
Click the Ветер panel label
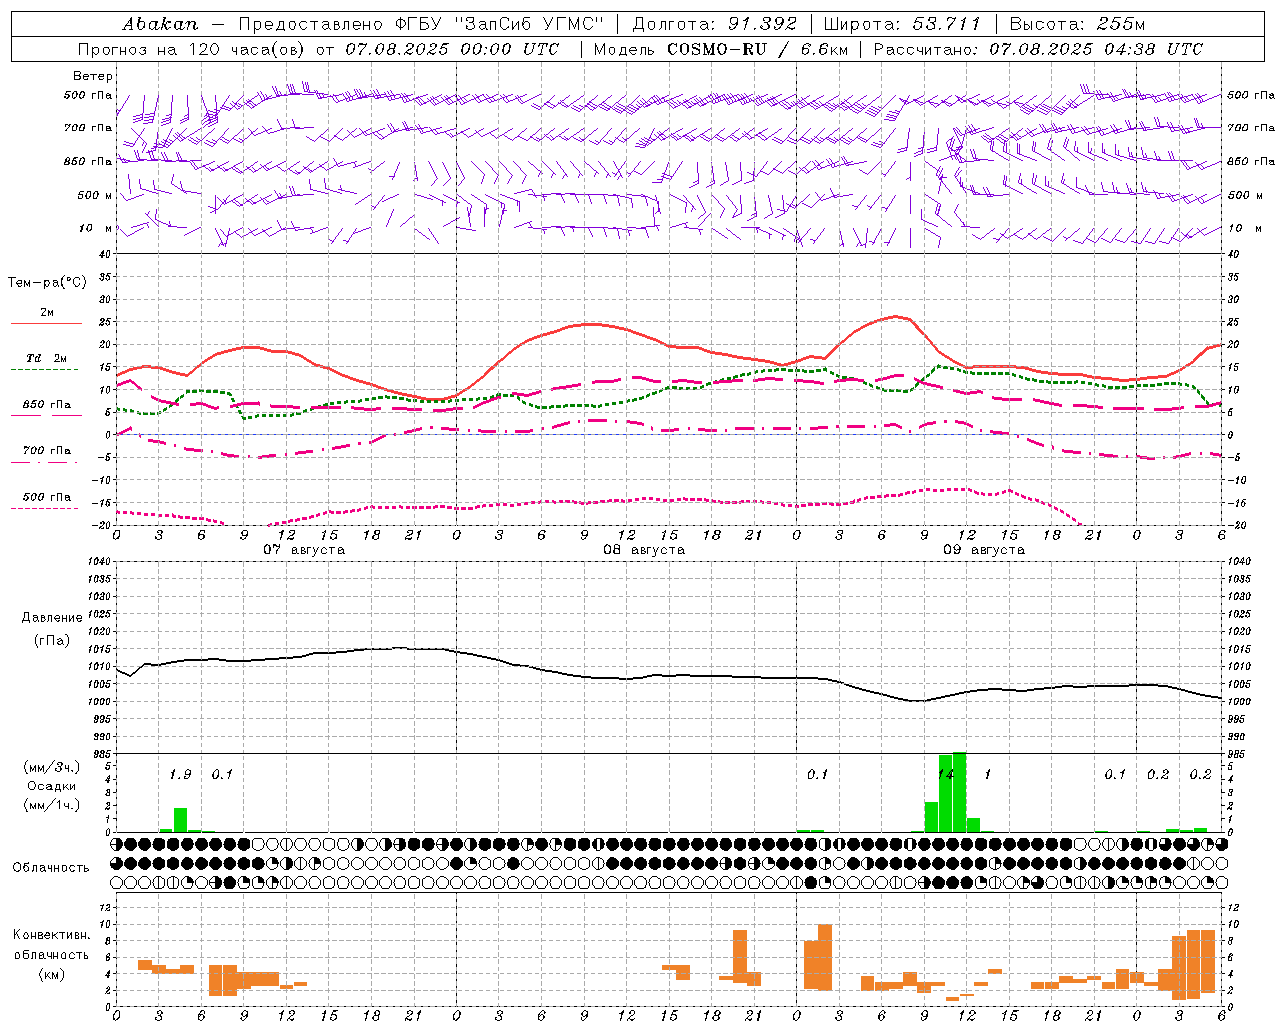[x=93, y=76]
